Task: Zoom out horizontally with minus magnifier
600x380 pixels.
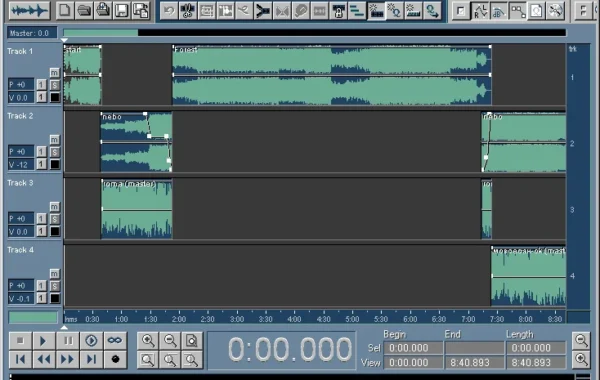Action: tap(170, 340)
